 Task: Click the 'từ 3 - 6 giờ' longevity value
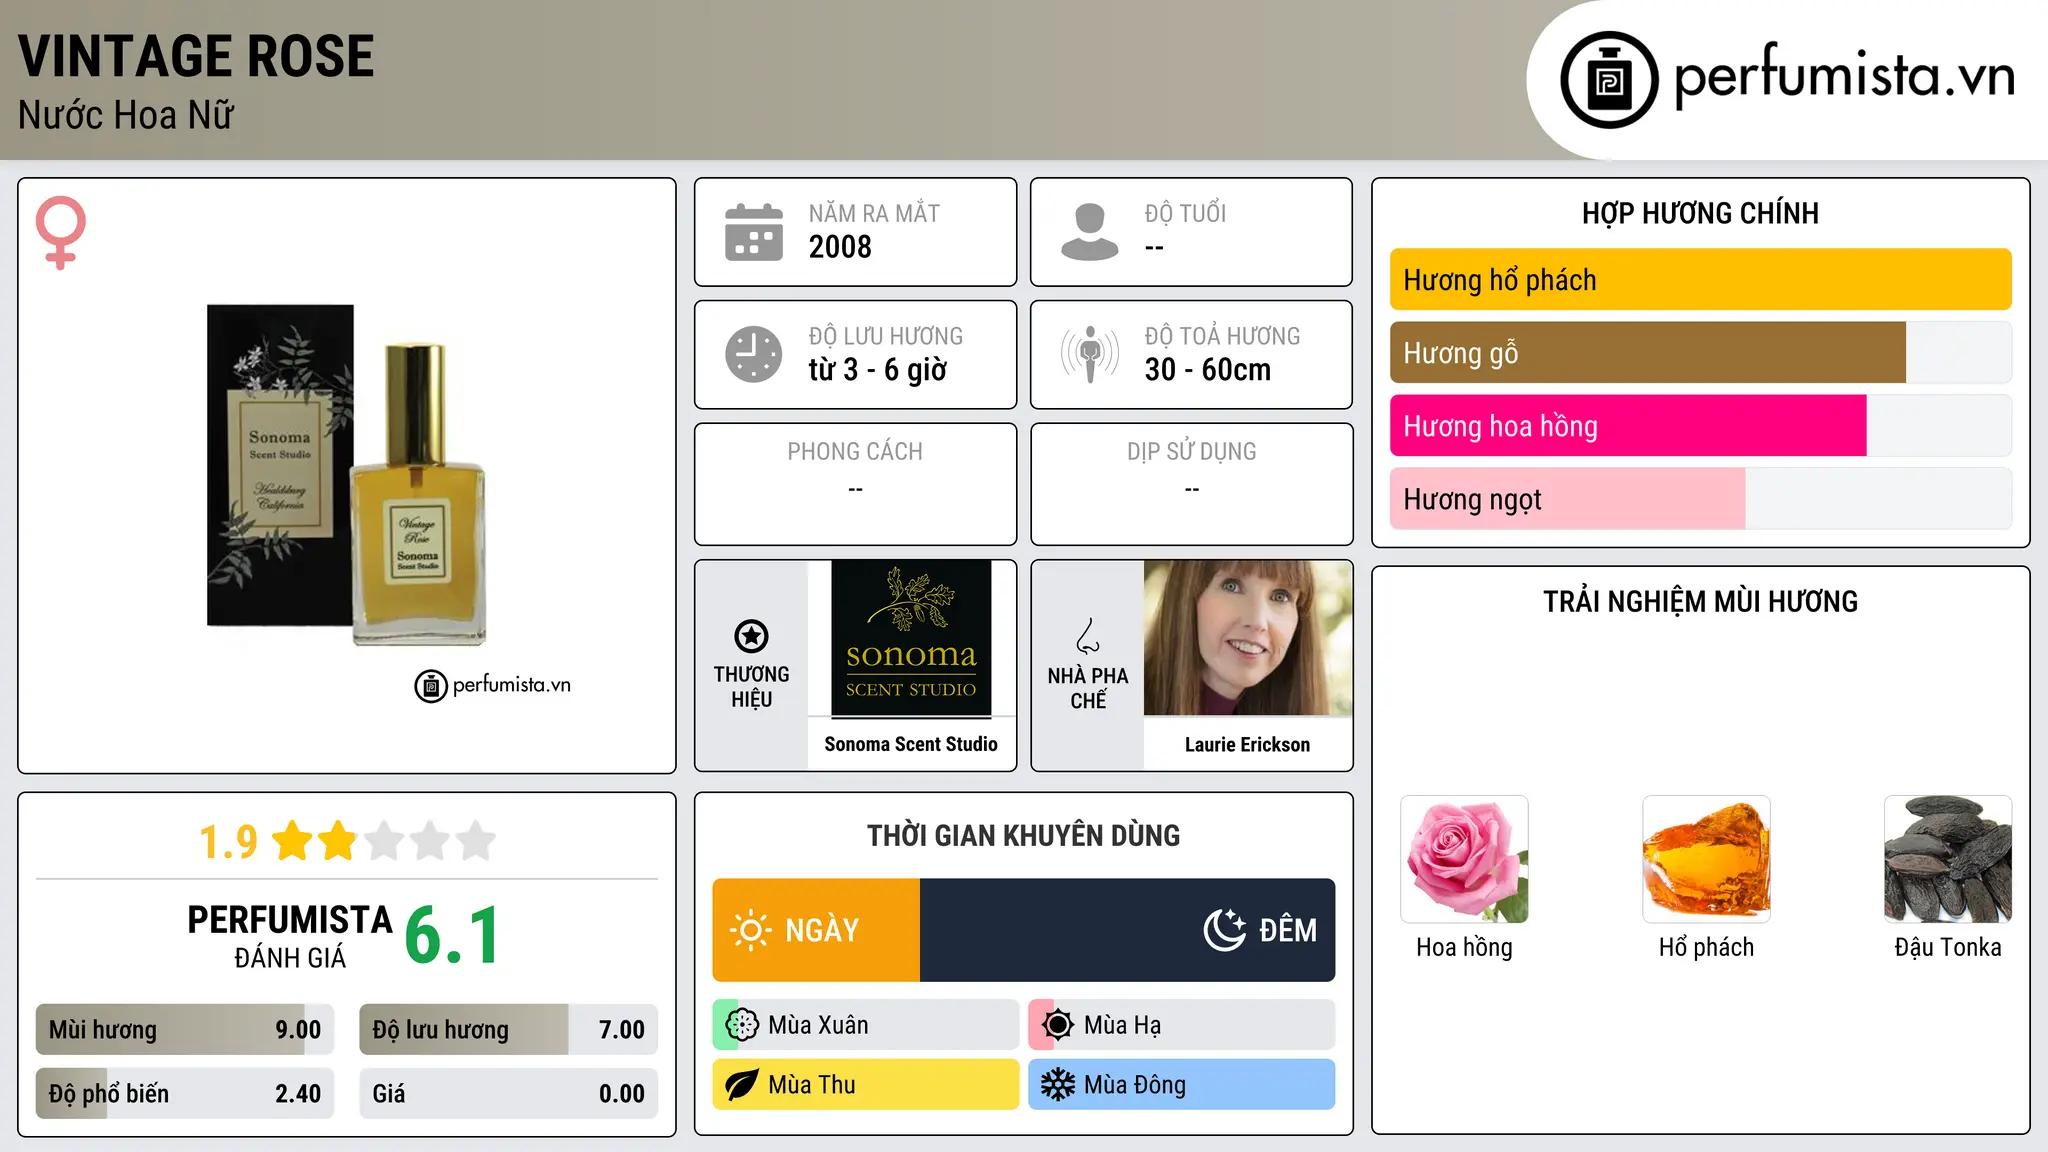pos(877,370)
